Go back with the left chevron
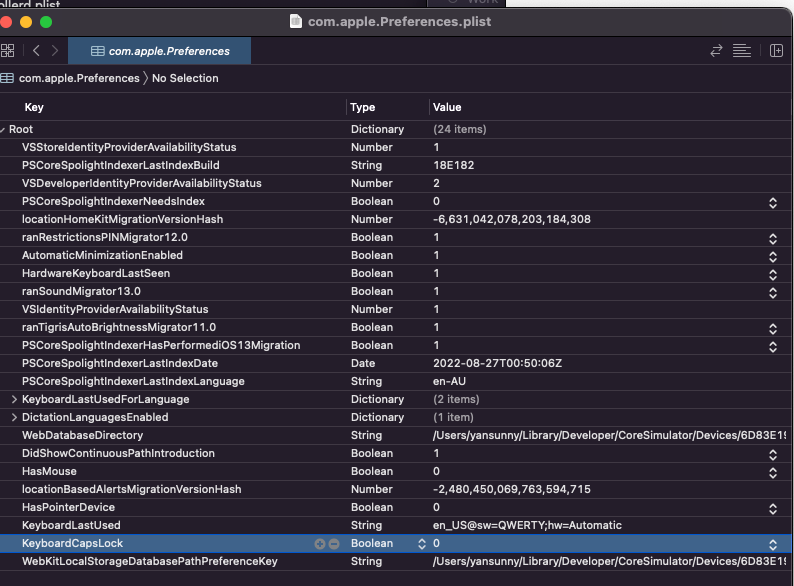The height and width of the screenshot is (586, 794). pyautogui.click(x=36, y=51)
